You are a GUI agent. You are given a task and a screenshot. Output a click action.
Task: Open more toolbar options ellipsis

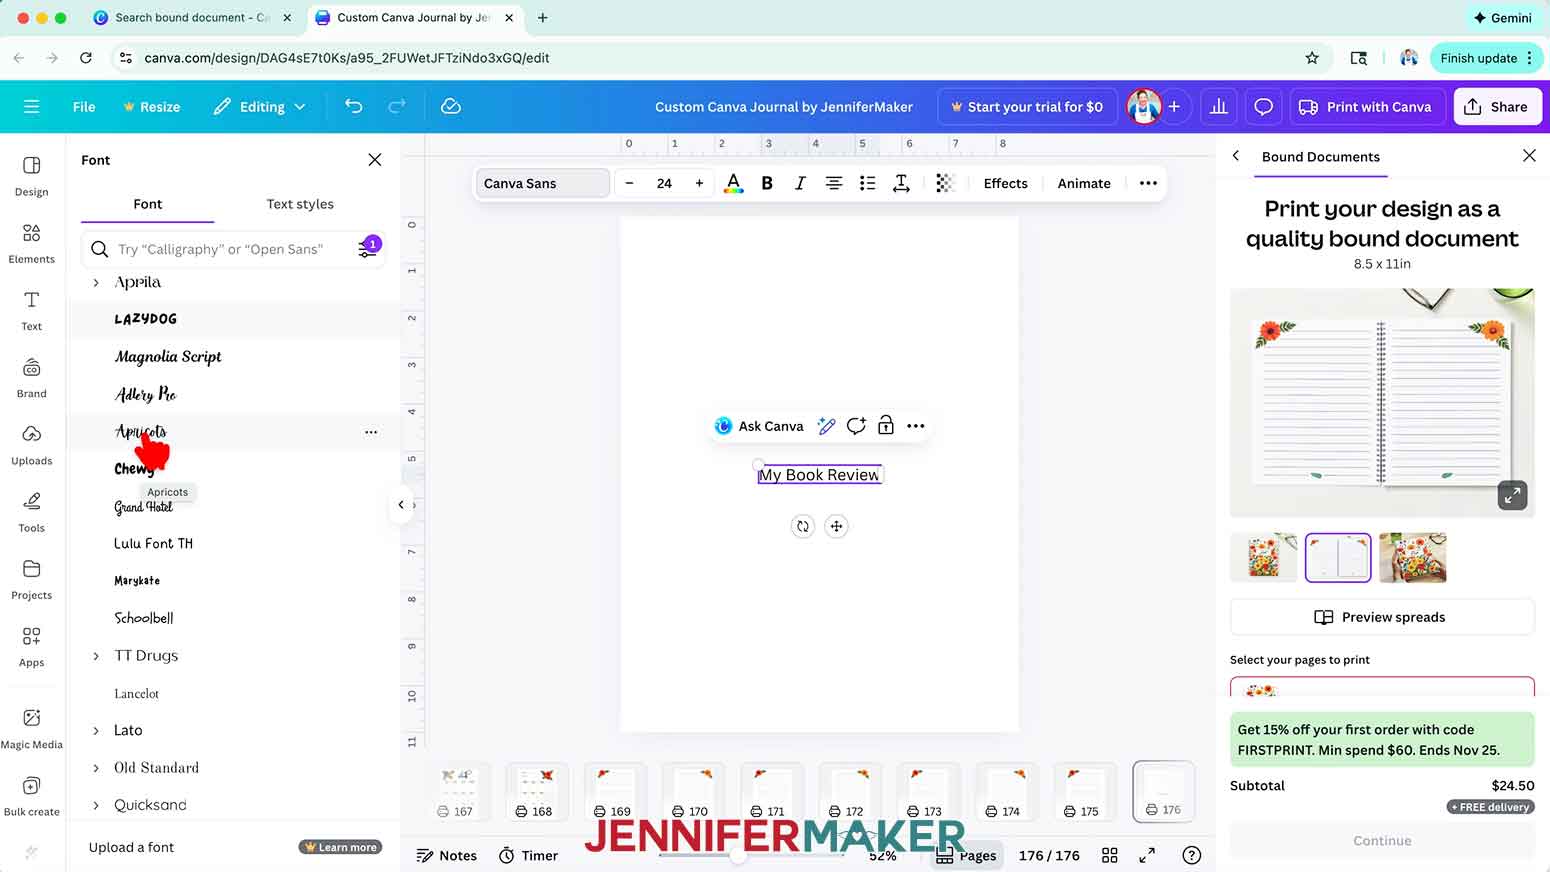point(1148,183)
